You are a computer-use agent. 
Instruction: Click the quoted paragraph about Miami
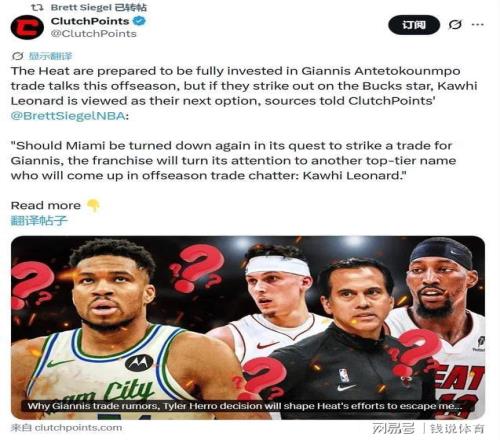point(233,160)
